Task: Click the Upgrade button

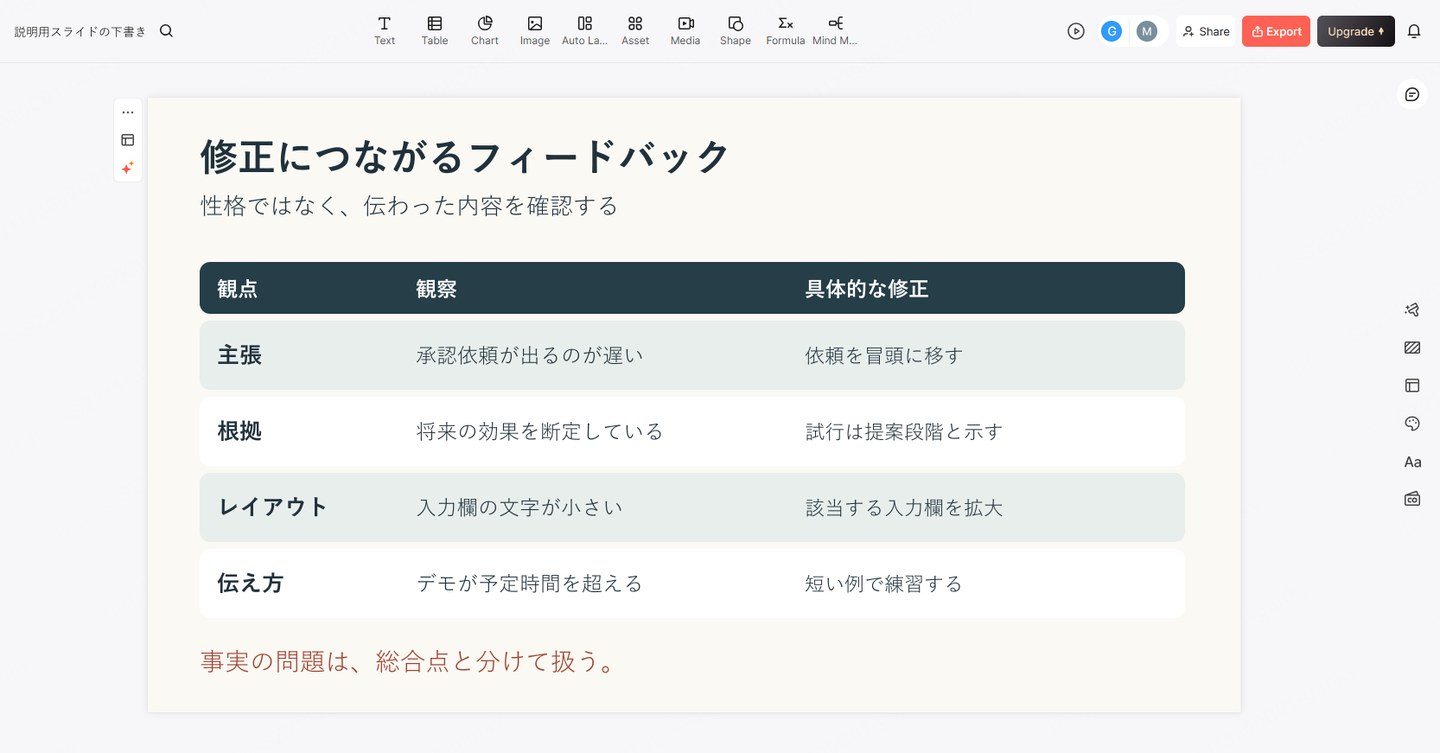Action: point(1355,31)
